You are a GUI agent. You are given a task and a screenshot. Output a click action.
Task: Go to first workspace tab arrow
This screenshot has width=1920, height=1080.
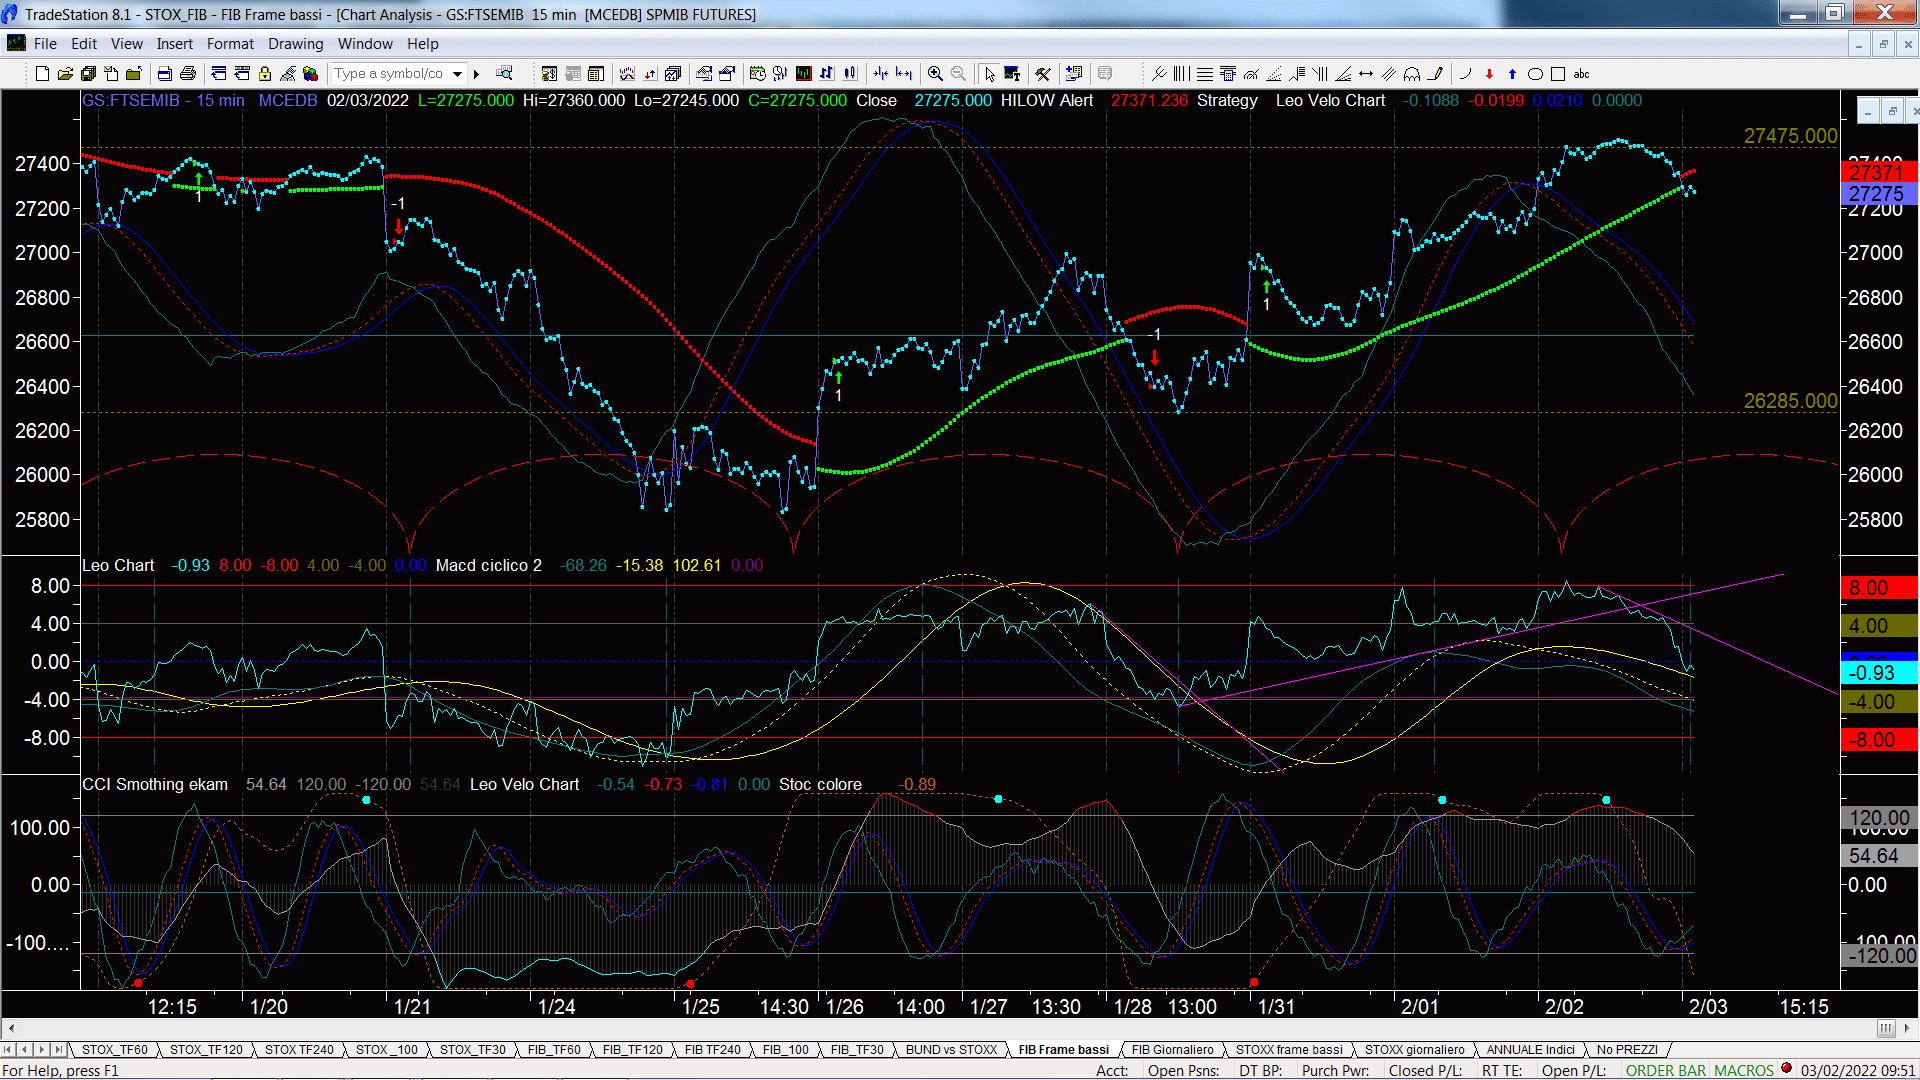(9, 1050)
